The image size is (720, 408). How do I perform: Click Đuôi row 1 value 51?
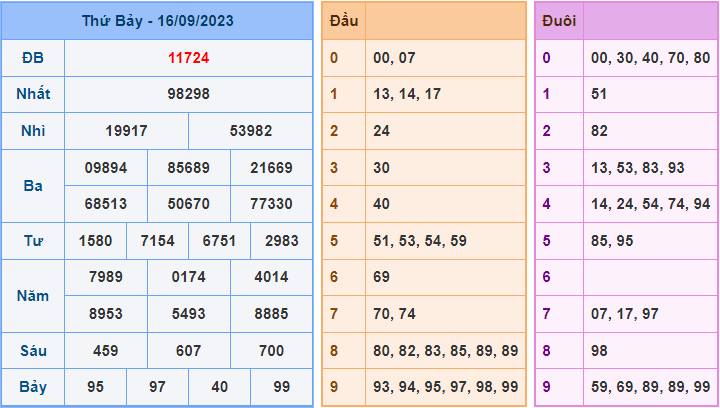pyautogui.click(x=599, y=94)
